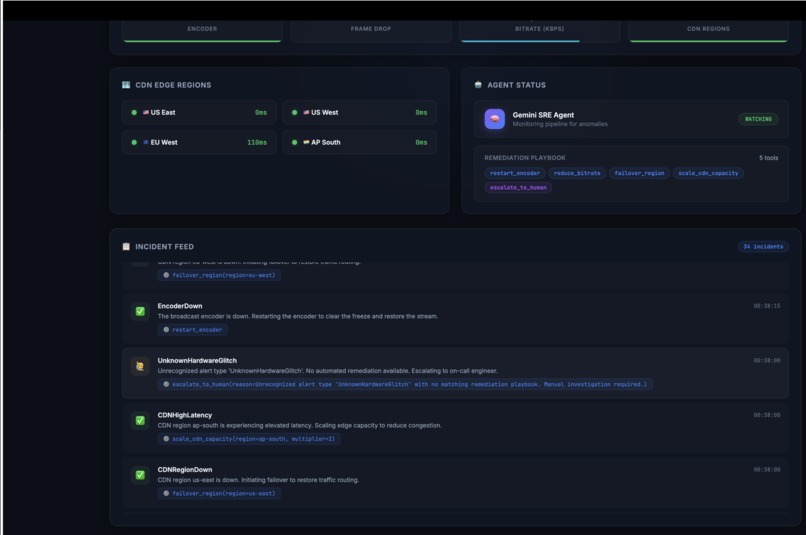This screenshot has width=806, height=535.
Task: Click the EU West flag icon
Action: (146, 142)
